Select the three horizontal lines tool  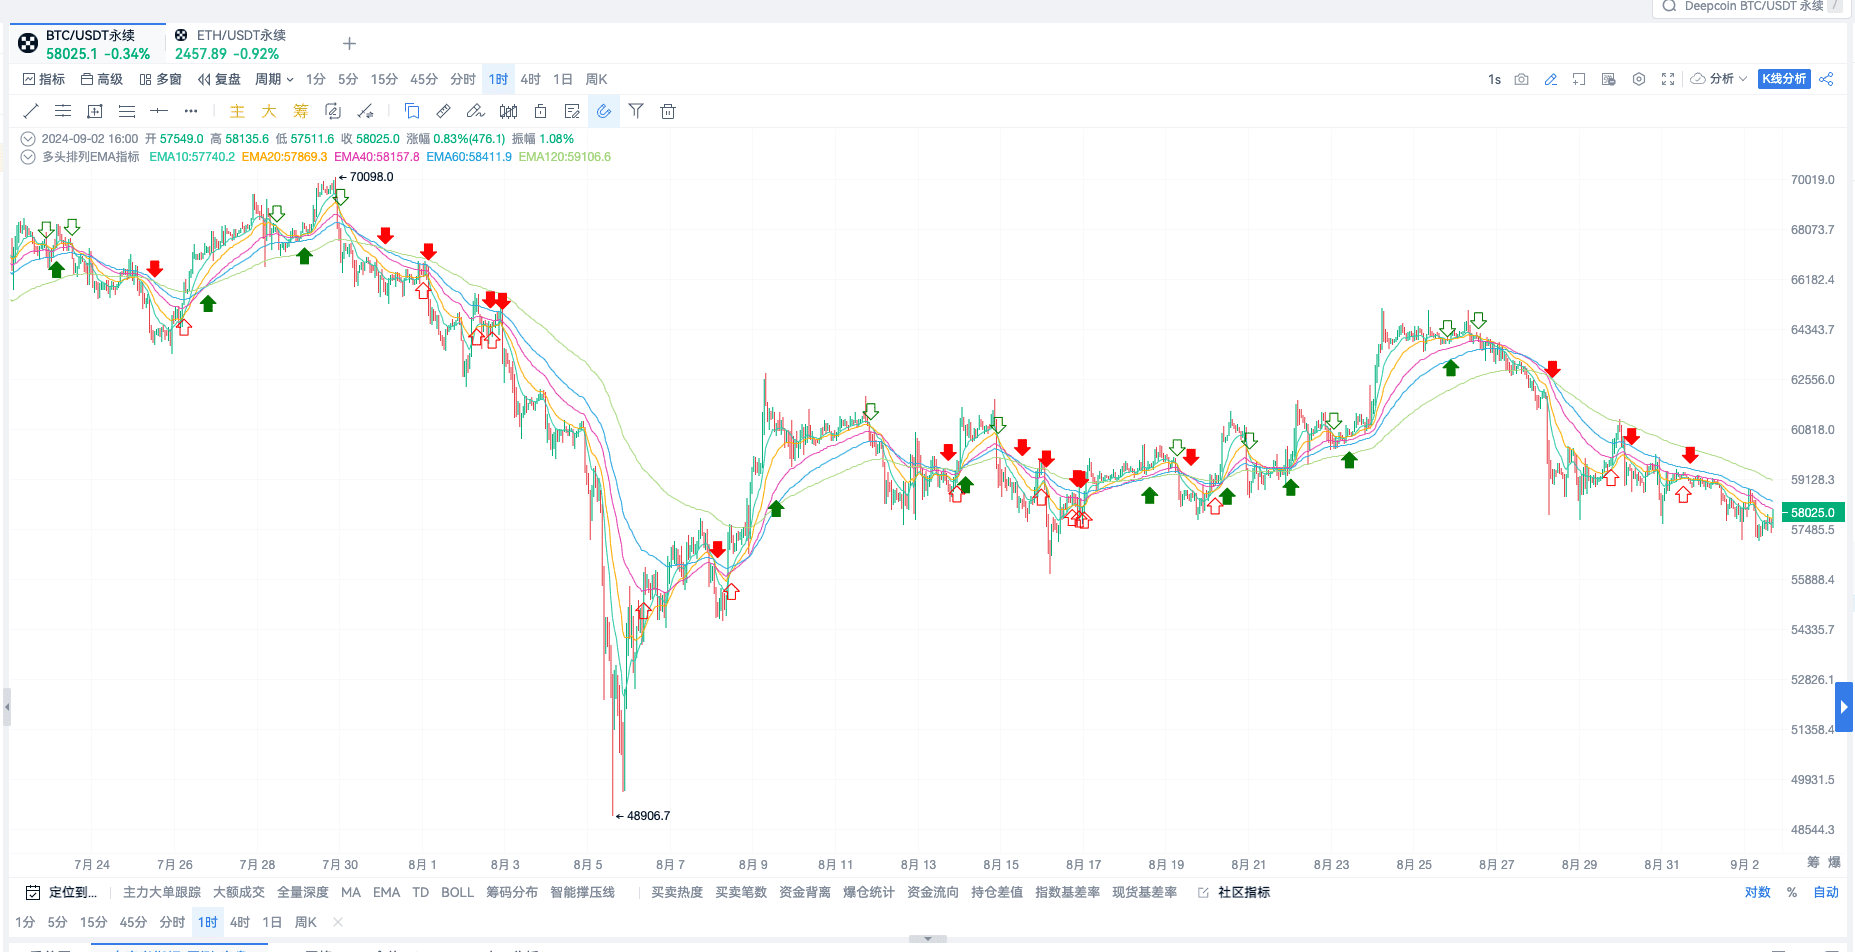point(127,111)
